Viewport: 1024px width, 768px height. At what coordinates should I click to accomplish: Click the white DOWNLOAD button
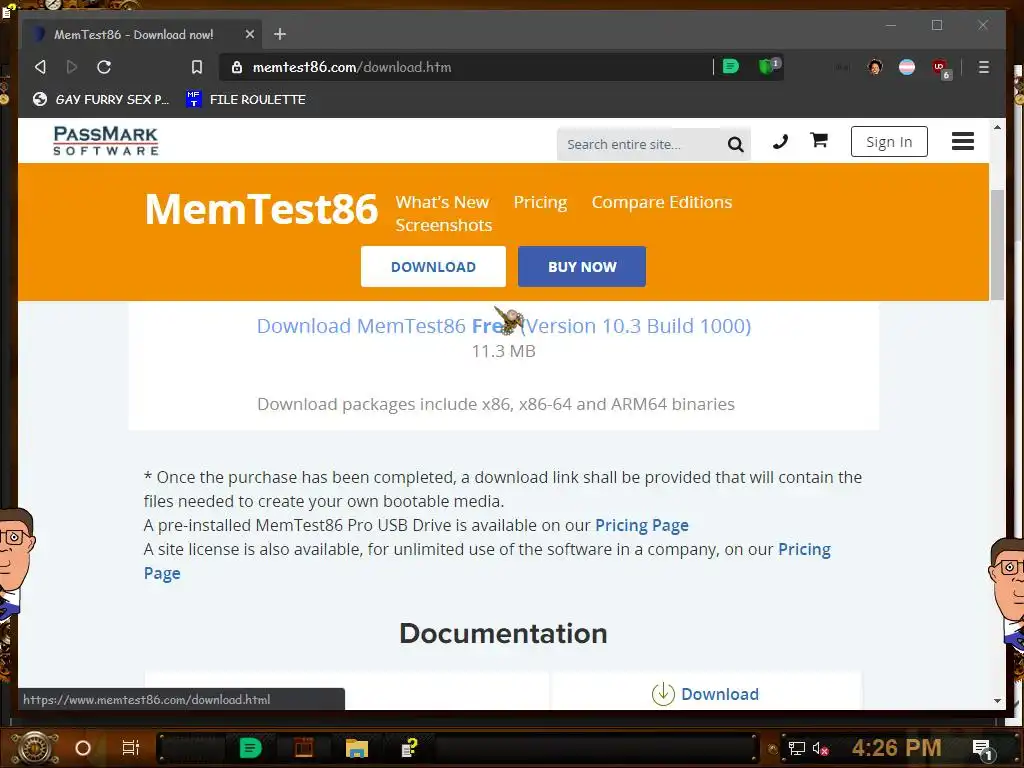[x=433, y=266]
